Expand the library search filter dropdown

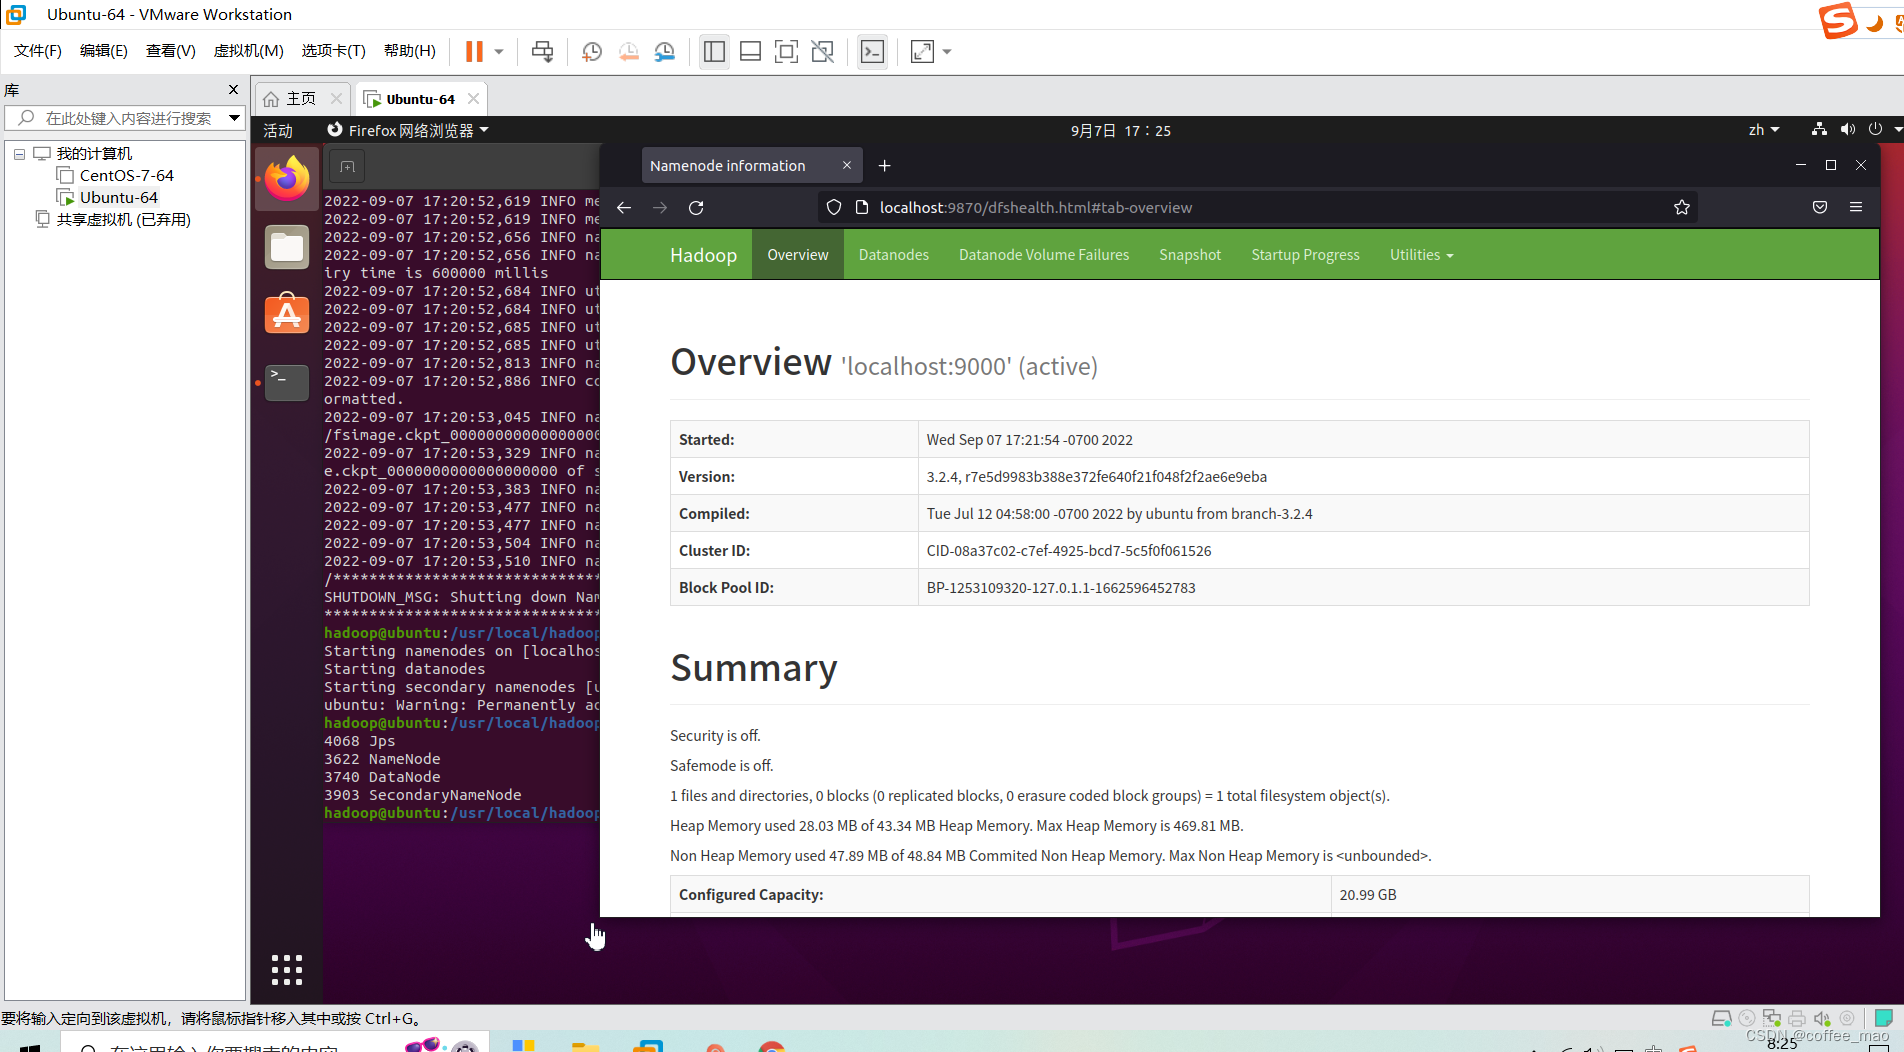point(234,118)
